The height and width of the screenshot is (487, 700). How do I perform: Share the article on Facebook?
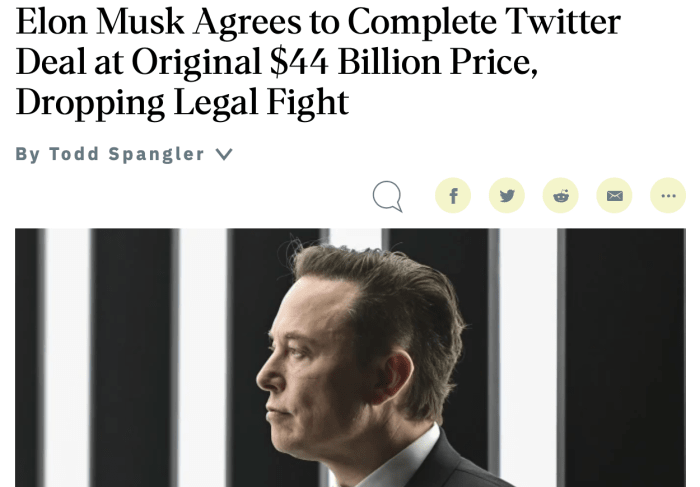point(453,195)
